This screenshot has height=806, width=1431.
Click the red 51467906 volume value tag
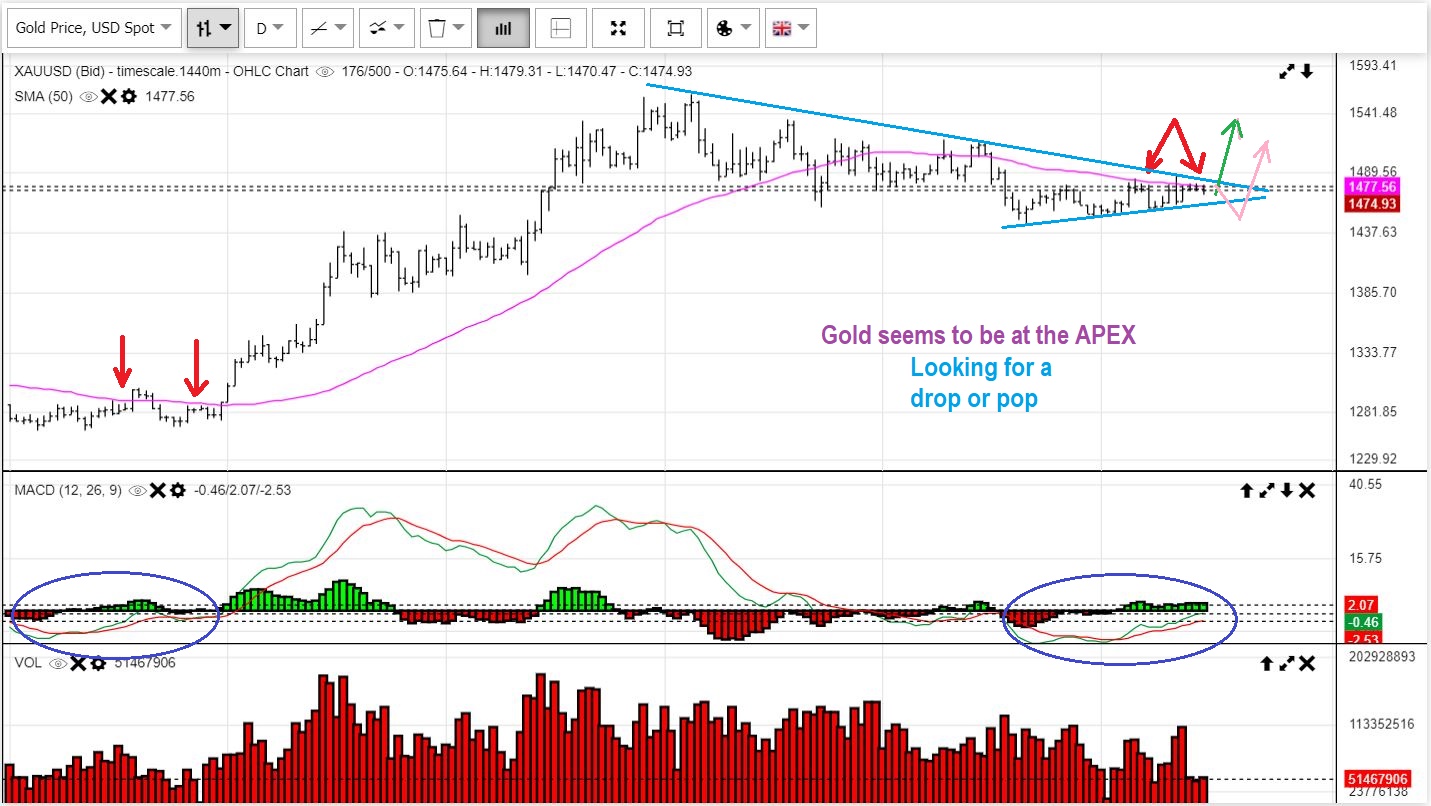click(x=1378, y=779)
